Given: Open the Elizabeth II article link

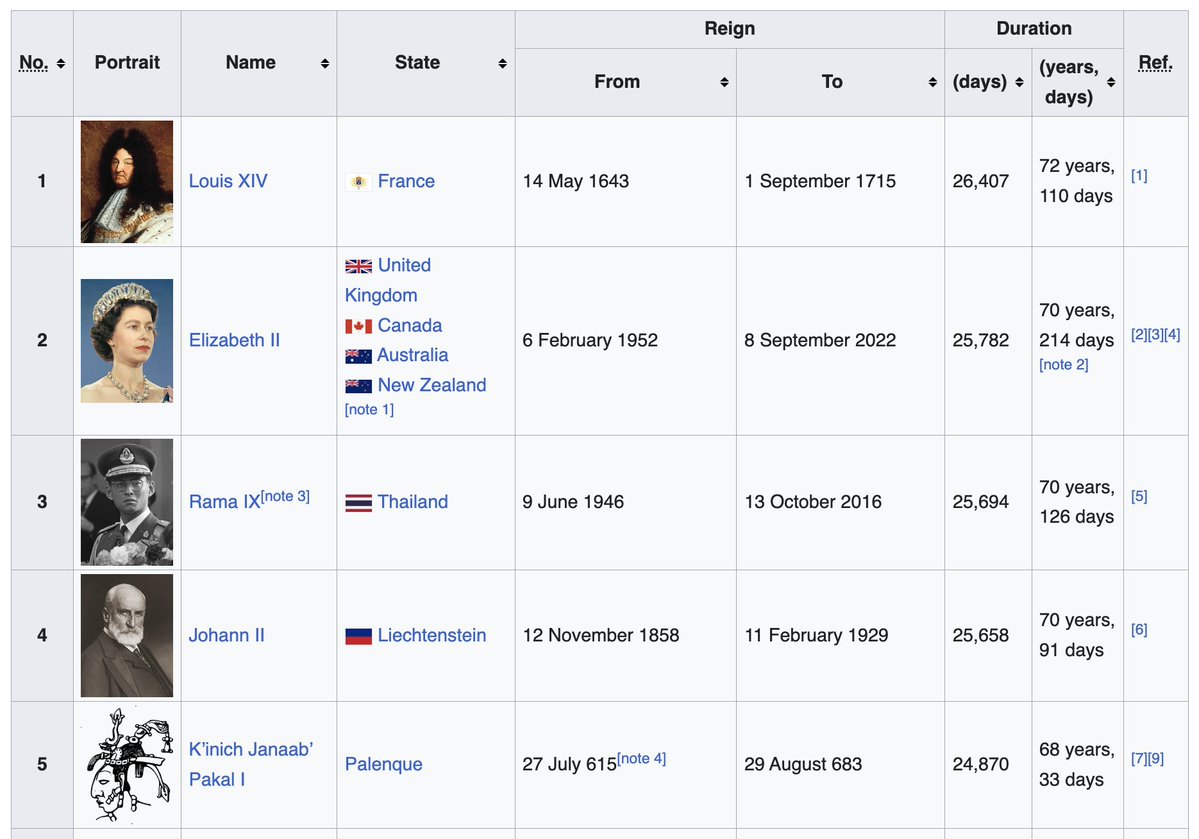Looking at the screenshot, I should (234, 340).
